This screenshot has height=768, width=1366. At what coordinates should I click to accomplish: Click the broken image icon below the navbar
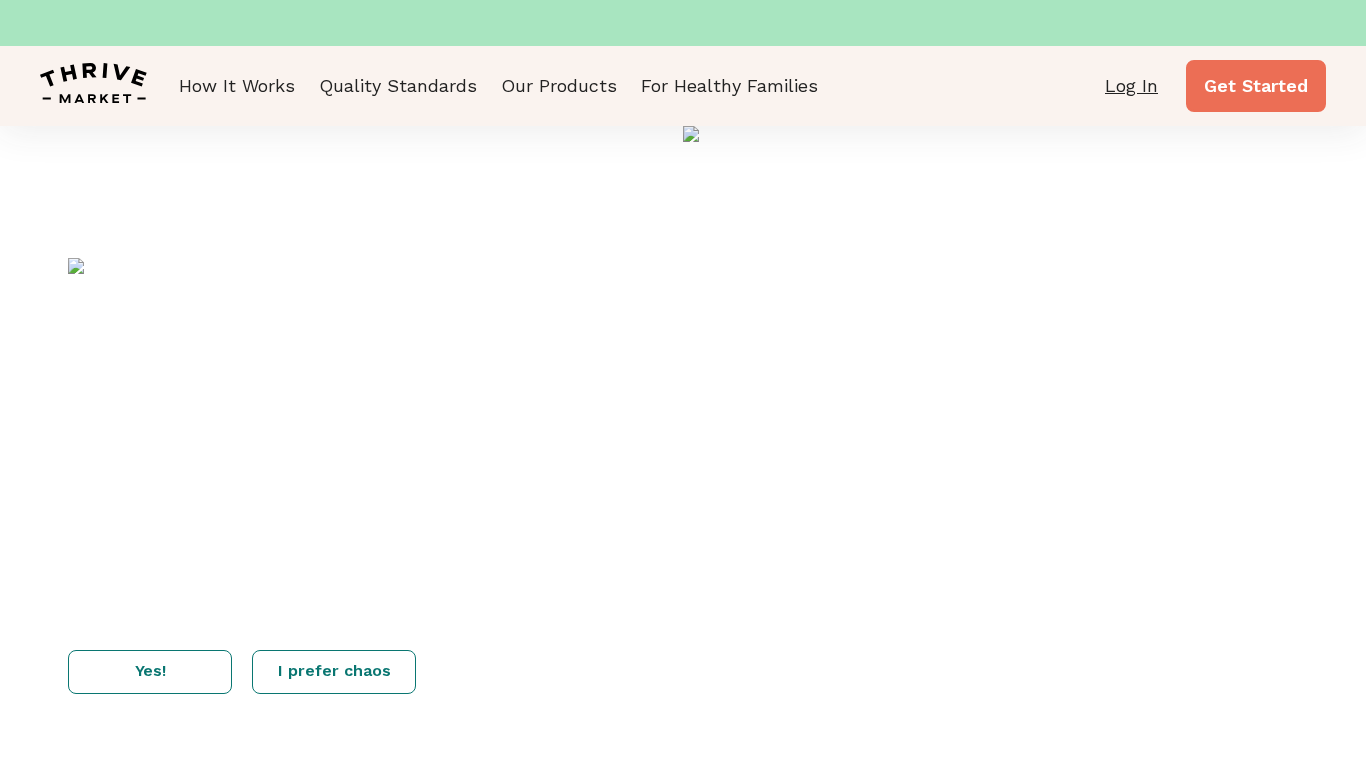point(691,134)
